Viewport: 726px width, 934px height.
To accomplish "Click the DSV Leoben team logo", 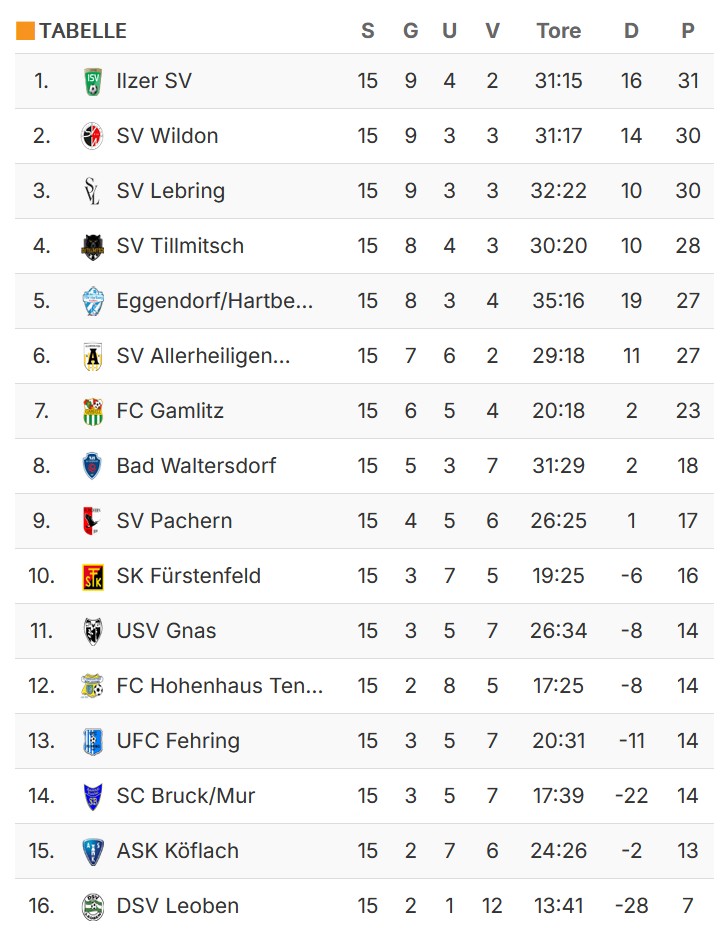I will [92, 906].
